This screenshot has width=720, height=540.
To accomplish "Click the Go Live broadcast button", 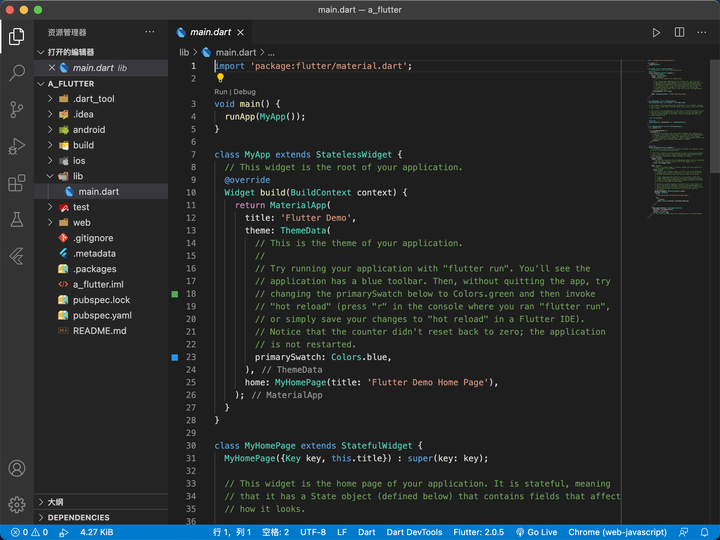I will [x=536, y=532].
